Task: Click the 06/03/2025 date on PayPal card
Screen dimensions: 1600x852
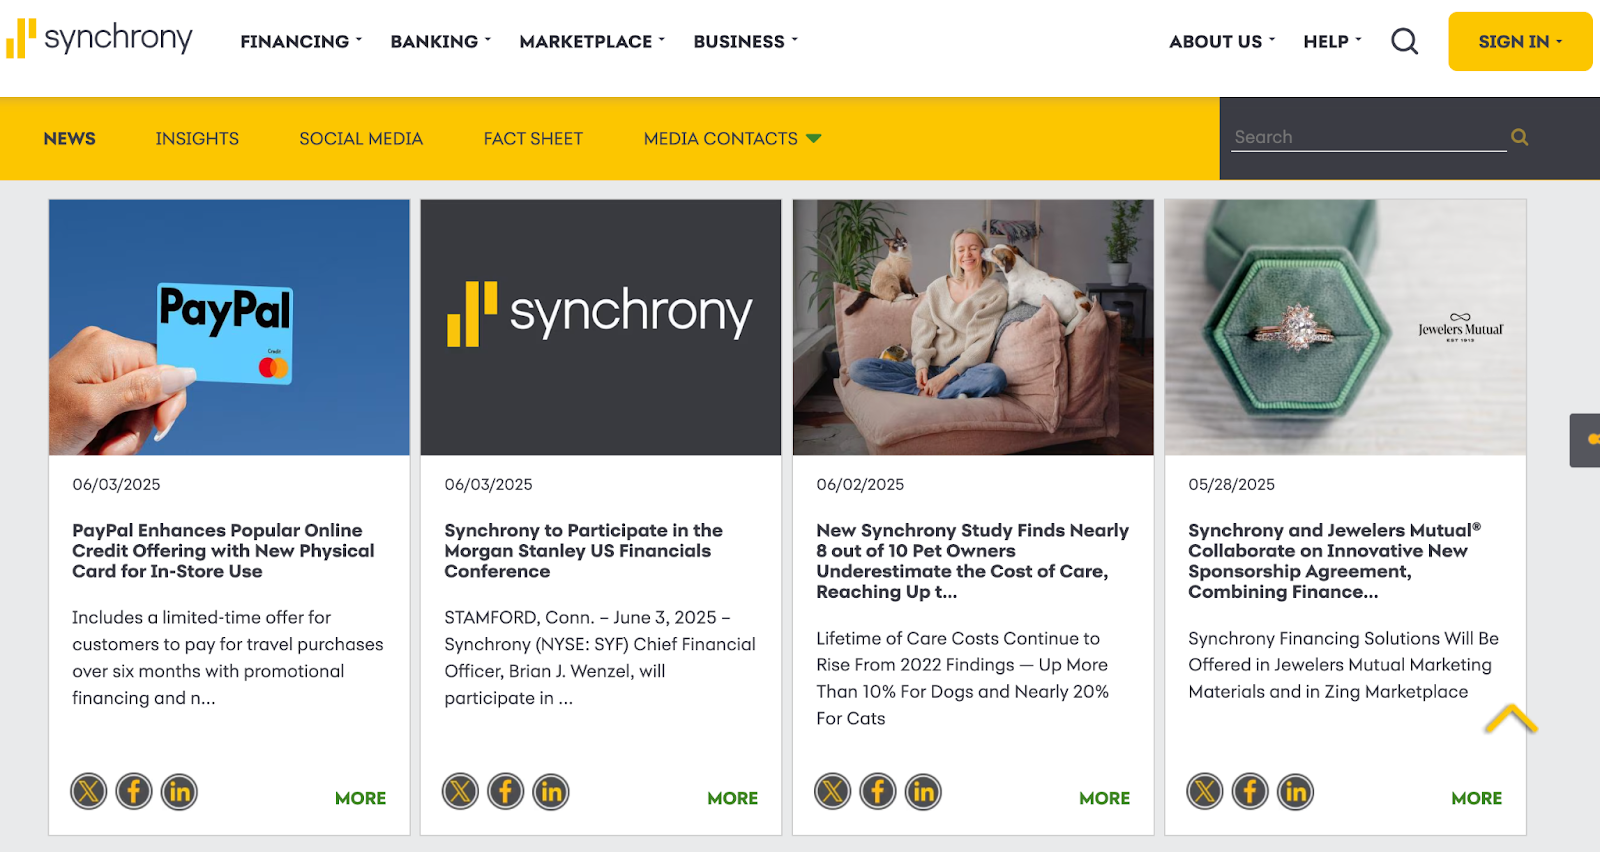Action: pos(116,484)
